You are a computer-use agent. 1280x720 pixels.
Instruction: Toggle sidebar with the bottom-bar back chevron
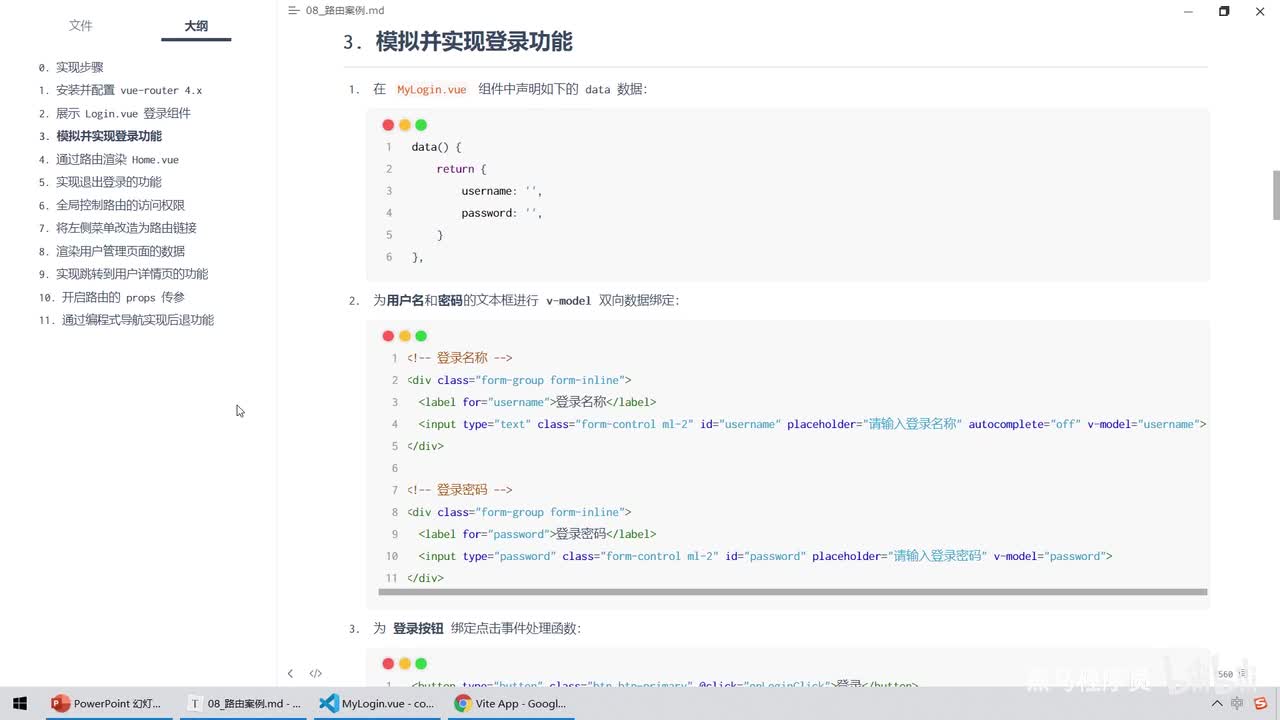(x=290, y=674)
